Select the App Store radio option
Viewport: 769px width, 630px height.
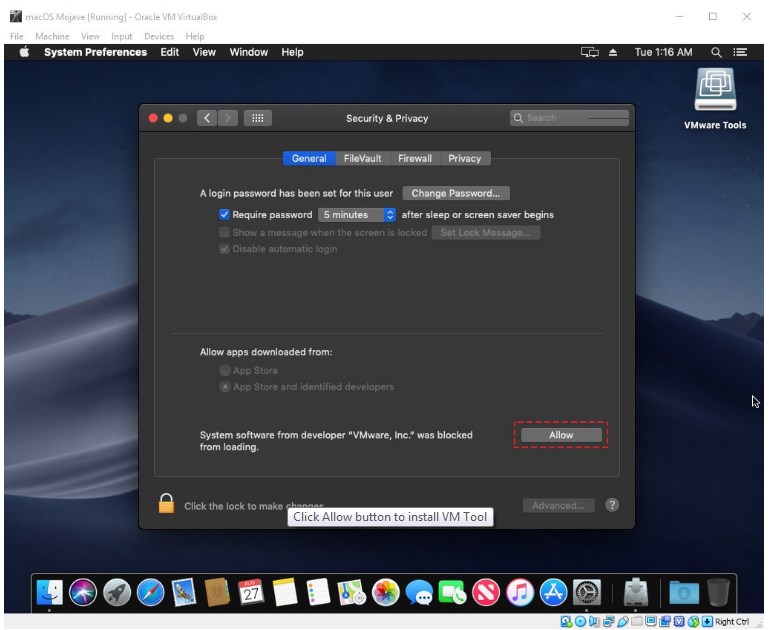225,370
